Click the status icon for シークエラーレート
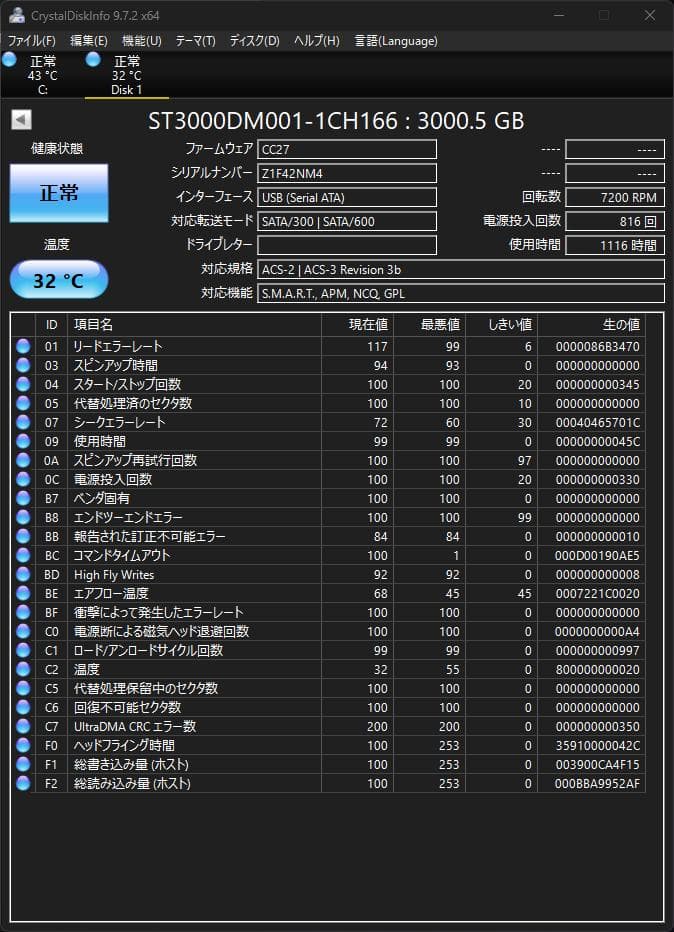 [x=23, y=422]
